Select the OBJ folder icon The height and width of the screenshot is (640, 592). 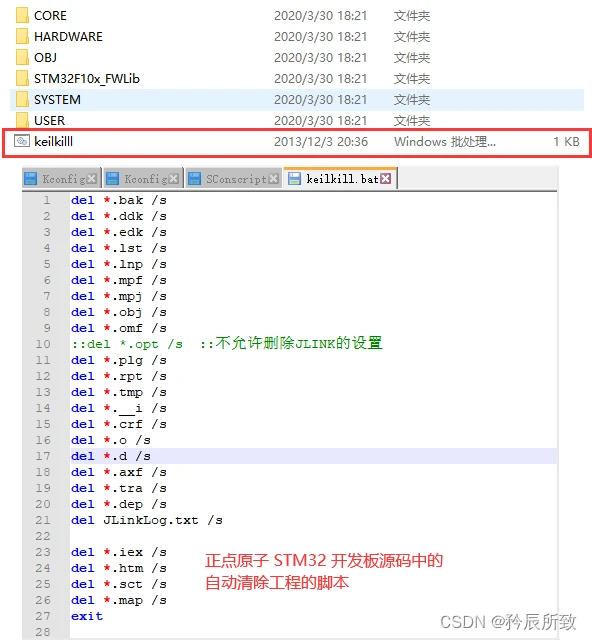[22, 58]
